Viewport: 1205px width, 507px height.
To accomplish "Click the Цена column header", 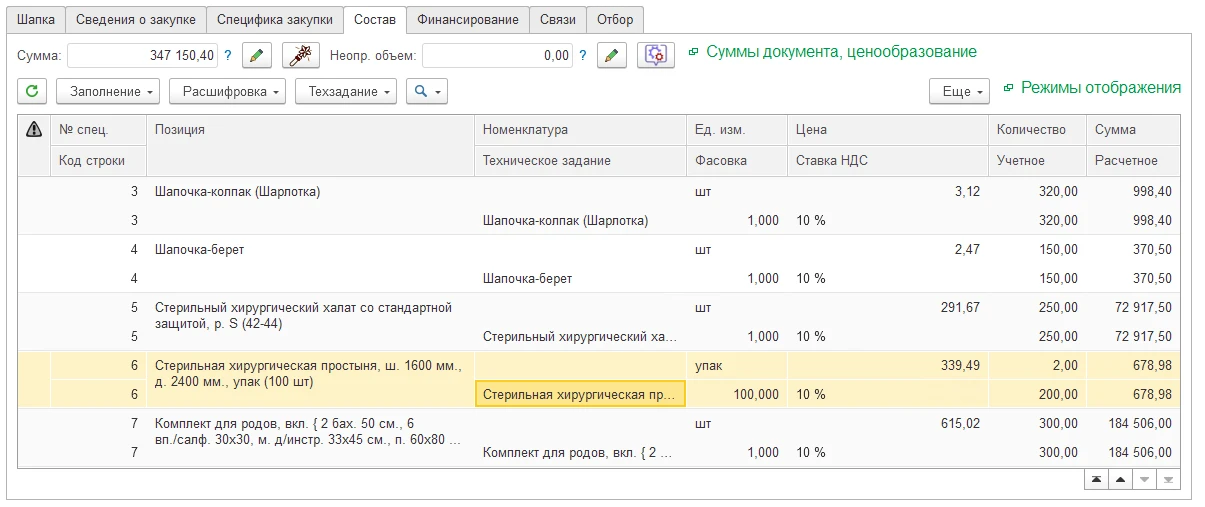I will click(x=887, y=130).
